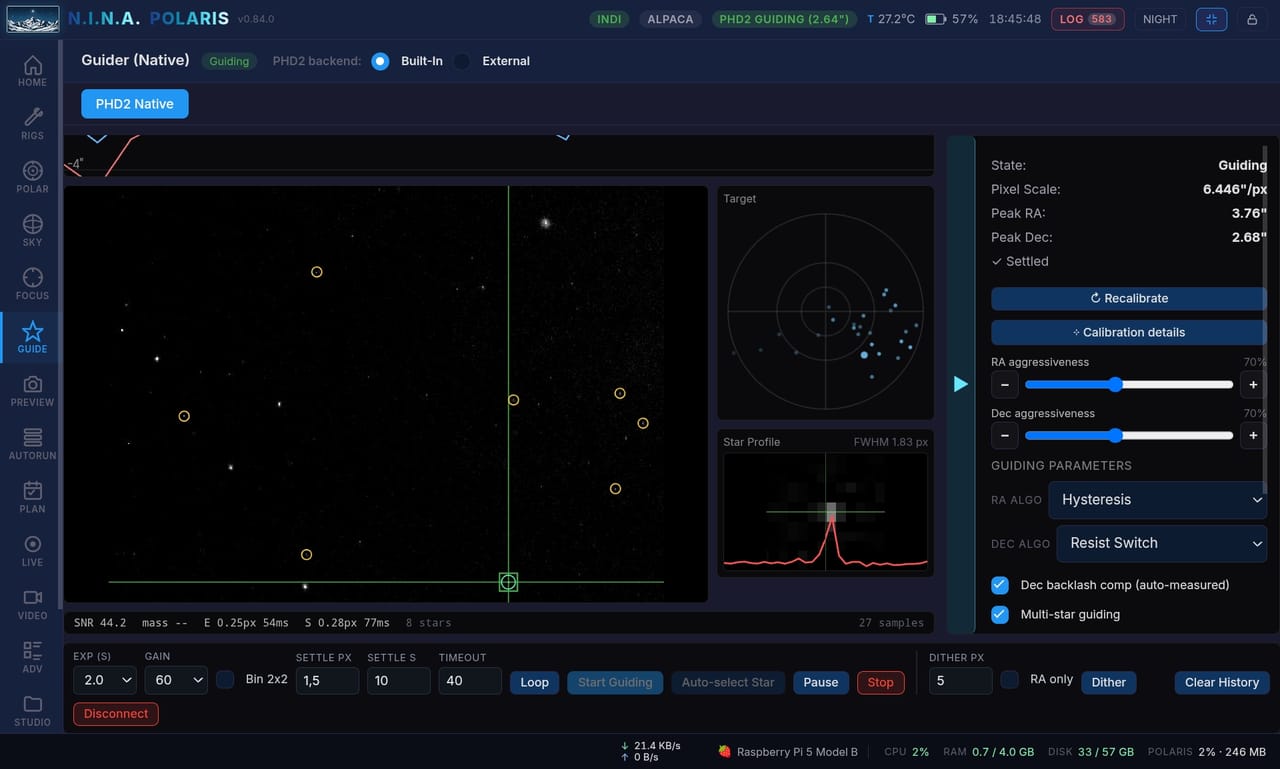Click the Dec aggressiveness slider
1280x769 pixels.
(1129, 435)
